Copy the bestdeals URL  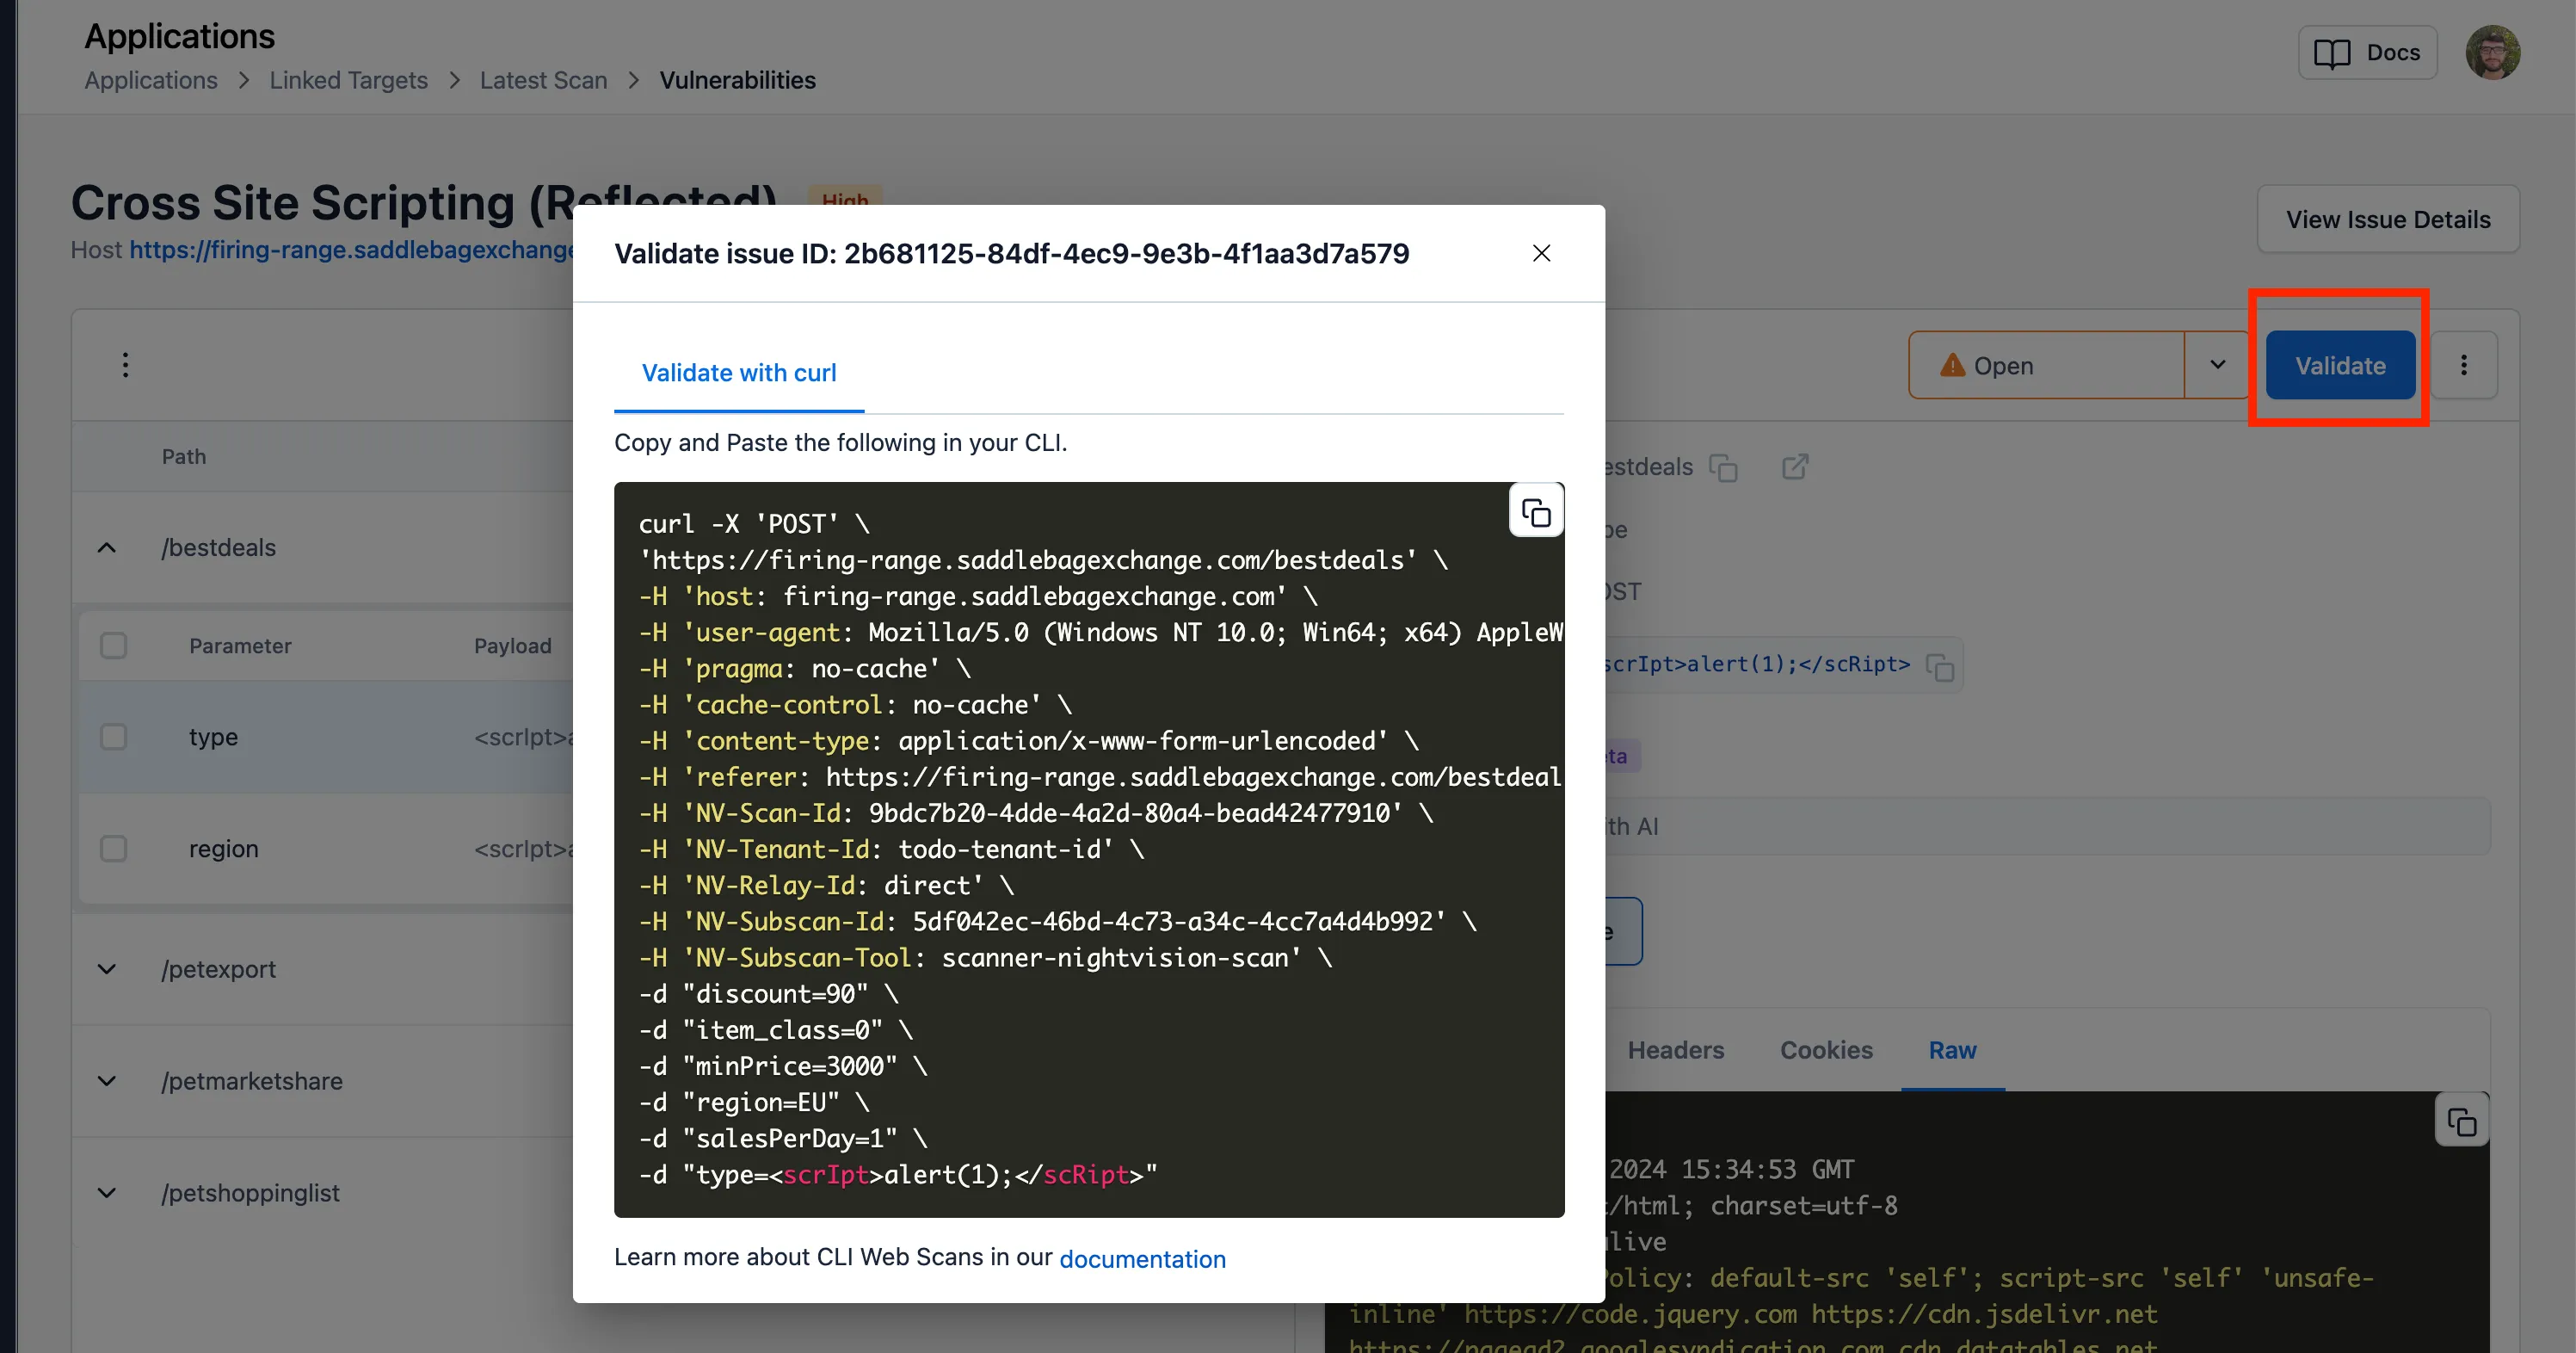pos(1723,467)
